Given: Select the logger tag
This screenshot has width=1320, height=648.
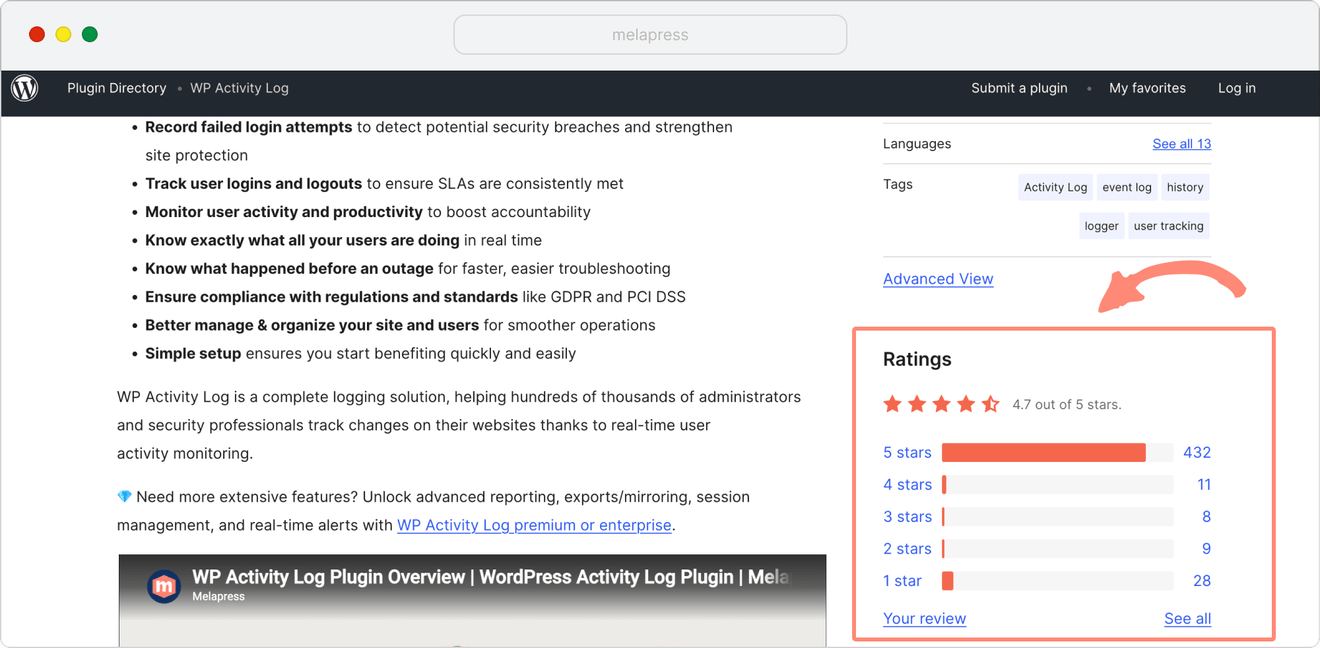Looking at the screenshot, I should (1101, 226).
